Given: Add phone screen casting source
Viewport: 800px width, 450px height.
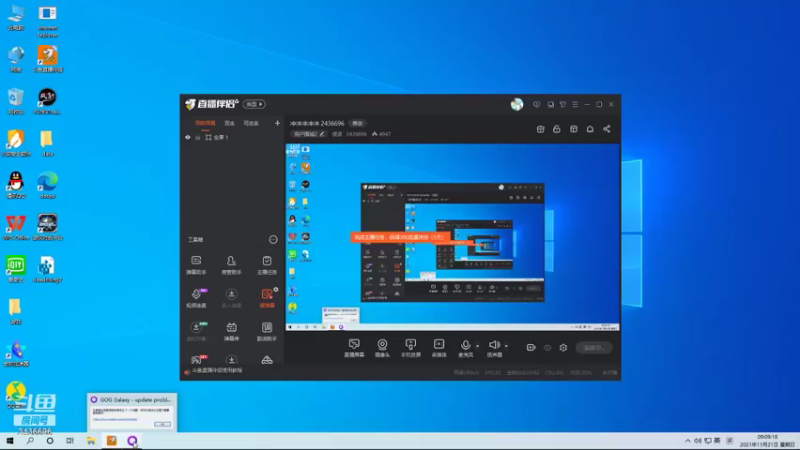Looking at the screenshot, I should (x=410, y=348).
